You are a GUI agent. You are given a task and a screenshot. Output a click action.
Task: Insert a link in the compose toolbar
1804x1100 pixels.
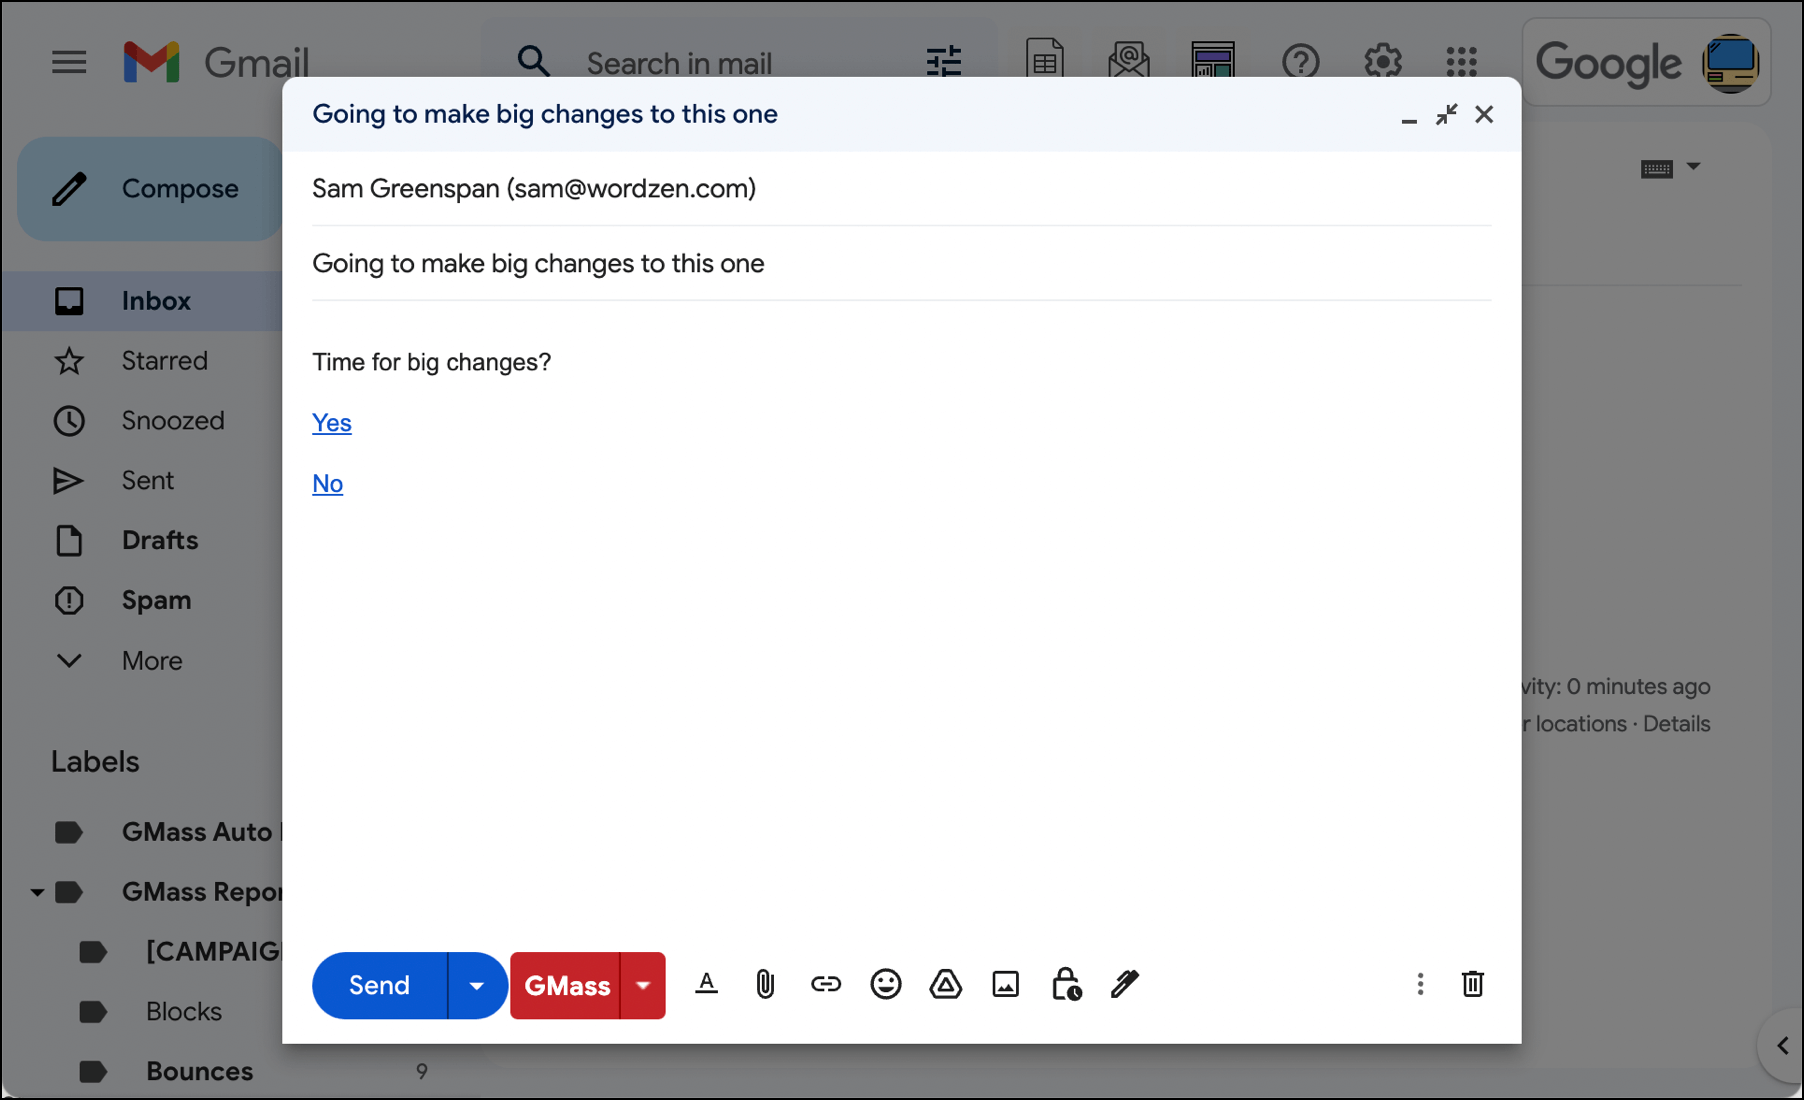click(x=825, y=984)
